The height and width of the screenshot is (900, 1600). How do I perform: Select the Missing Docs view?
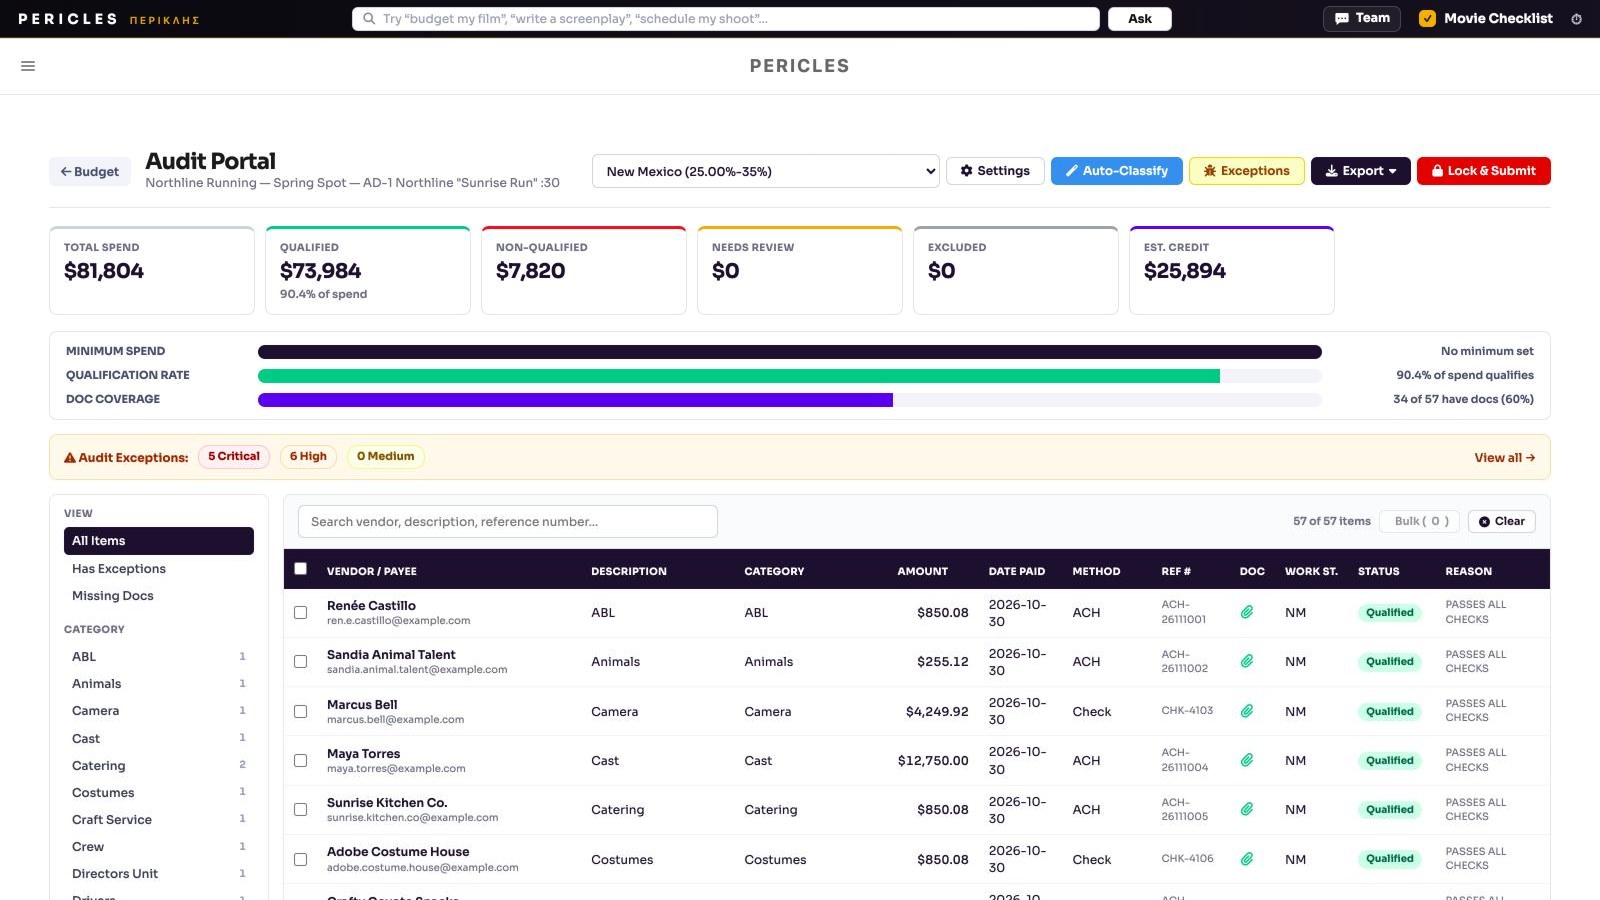coord(159,596)
